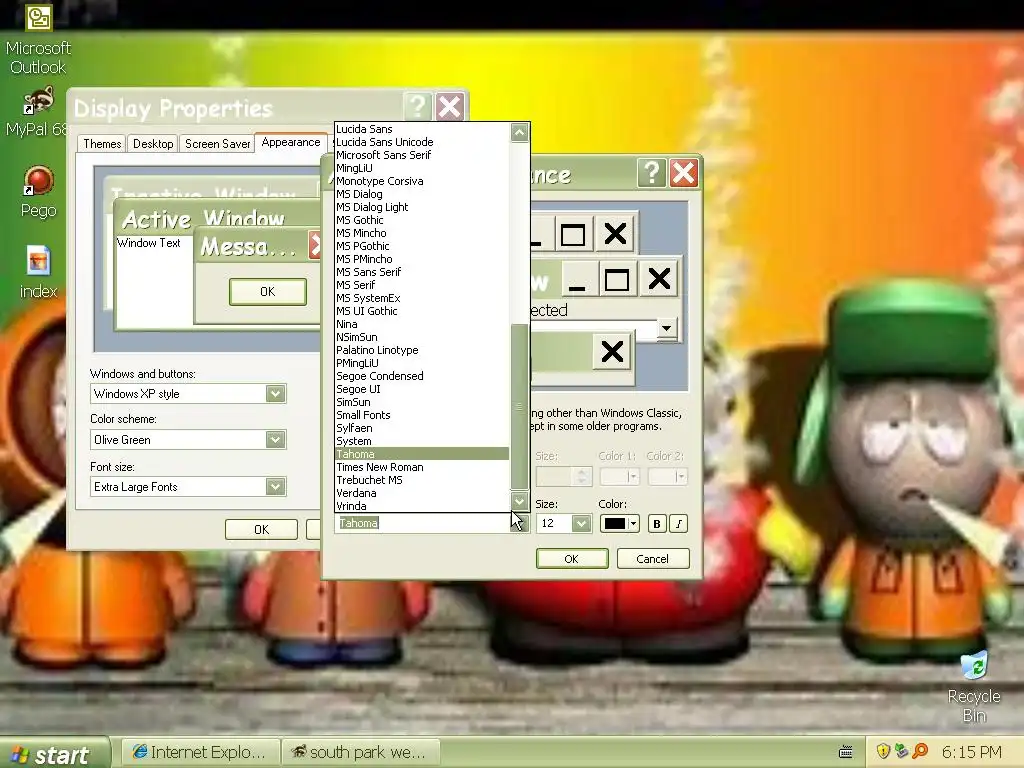Select the Appearance tab
The width and height of the screenshot is (1024, 768).
[x=291, y=142]
